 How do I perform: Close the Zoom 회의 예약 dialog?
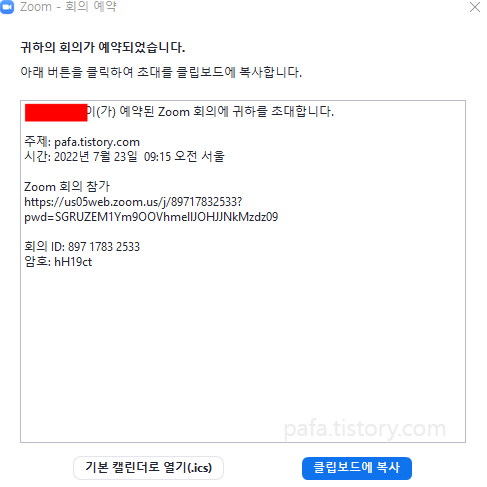[475, 7]
